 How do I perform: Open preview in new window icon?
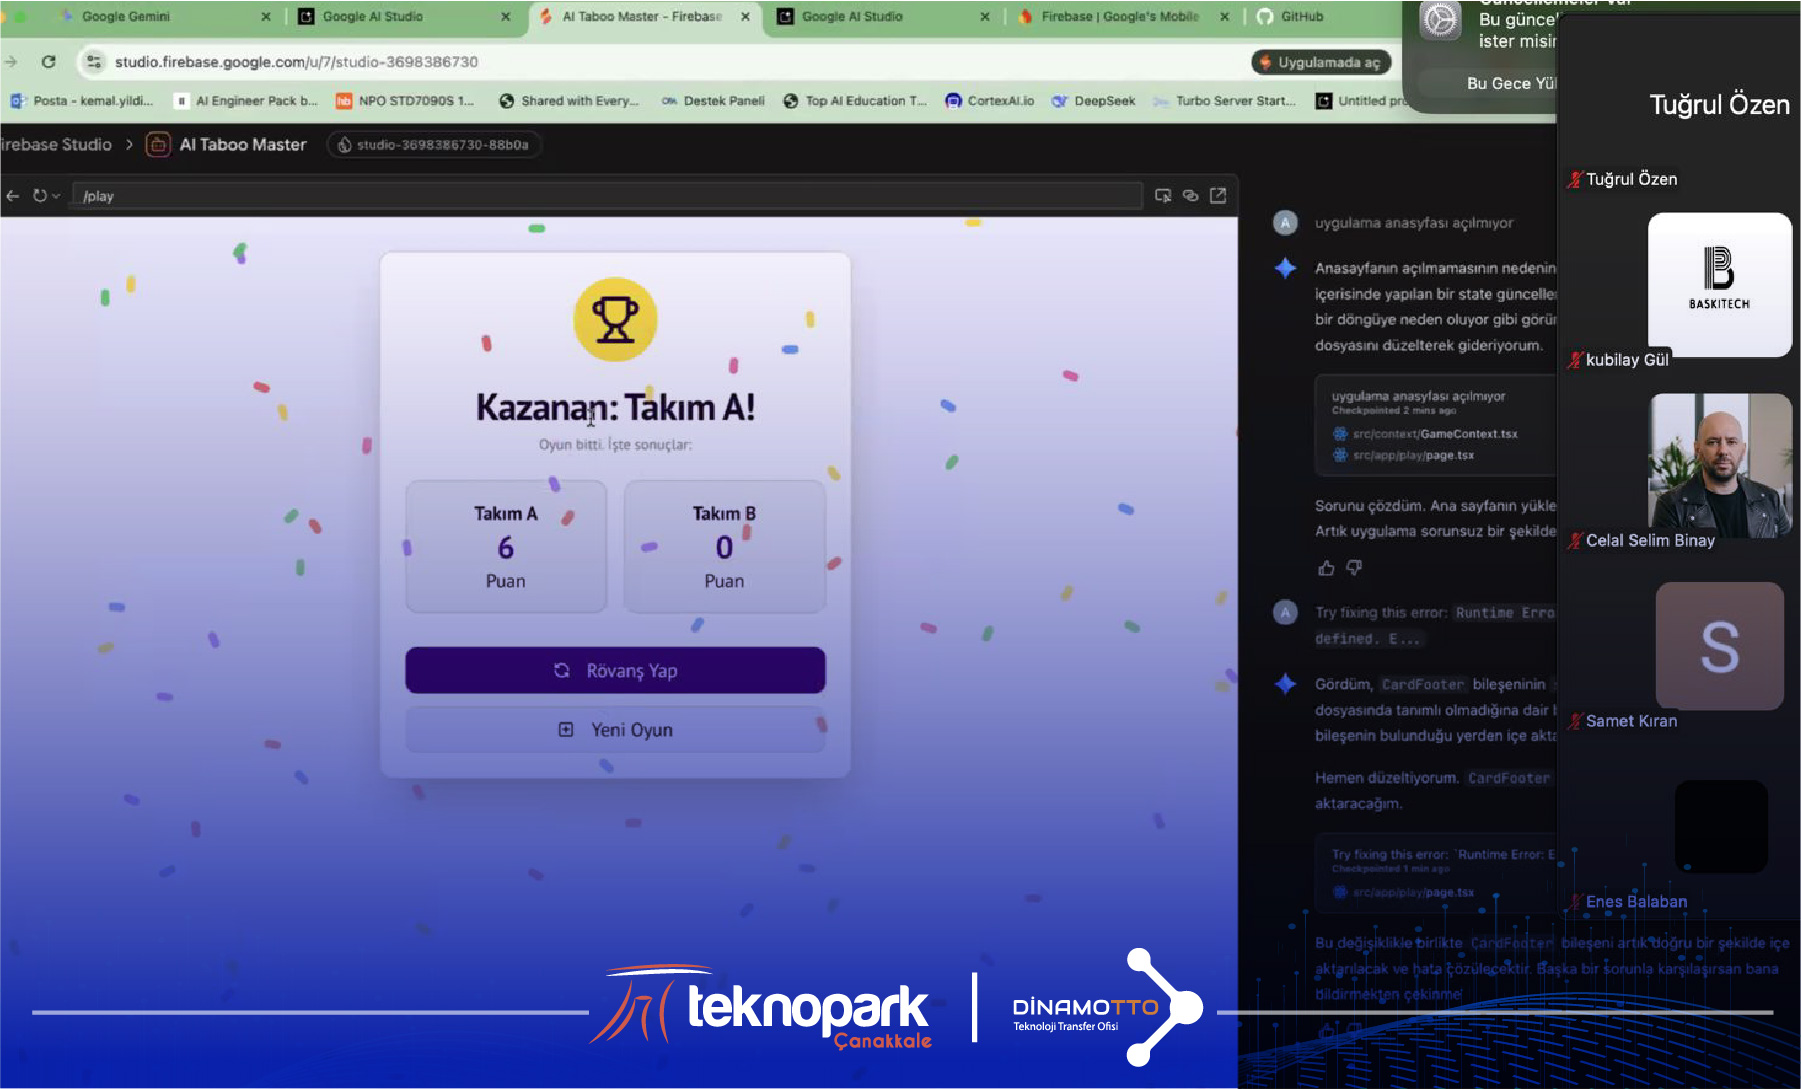(x=1218, y=196)
